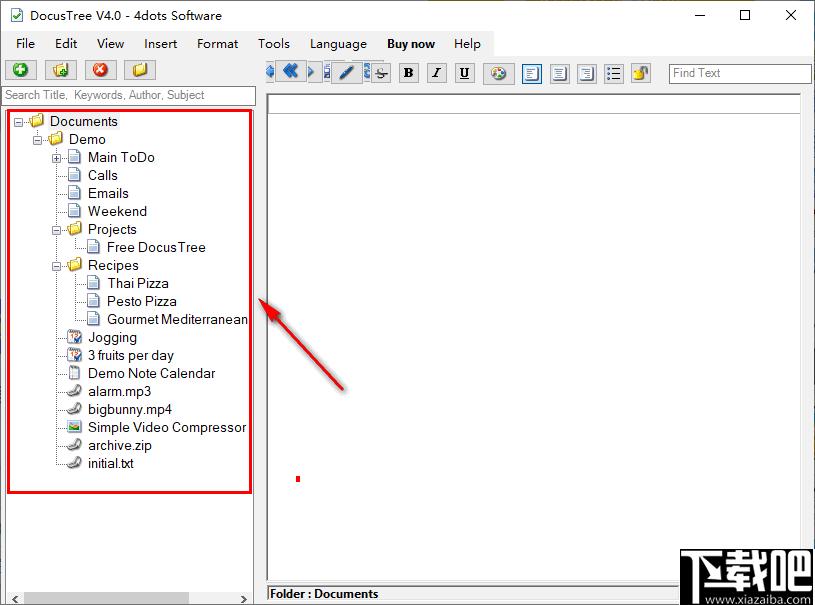Viewport: 815px width, 605px height.
Task: Select the Gourmet Mediterranean document
Action: tap(177, 319)
